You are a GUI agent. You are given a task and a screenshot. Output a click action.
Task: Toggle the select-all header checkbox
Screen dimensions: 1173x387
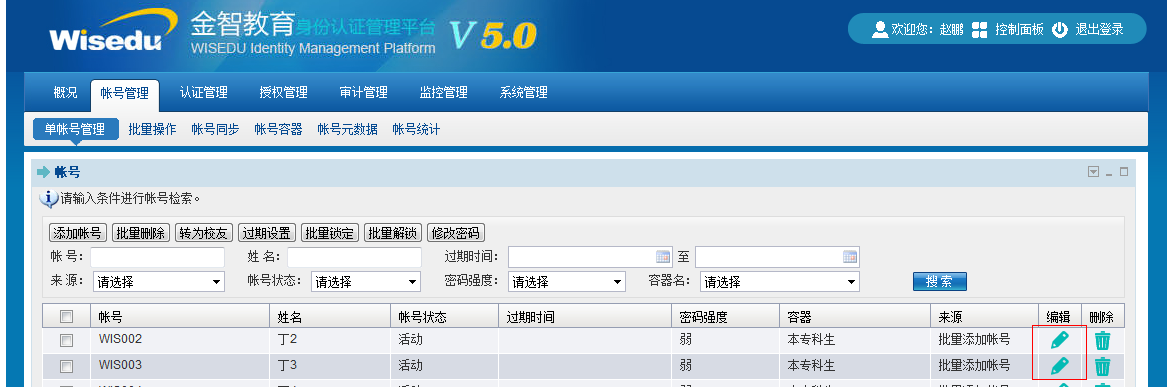pos(67,317)
